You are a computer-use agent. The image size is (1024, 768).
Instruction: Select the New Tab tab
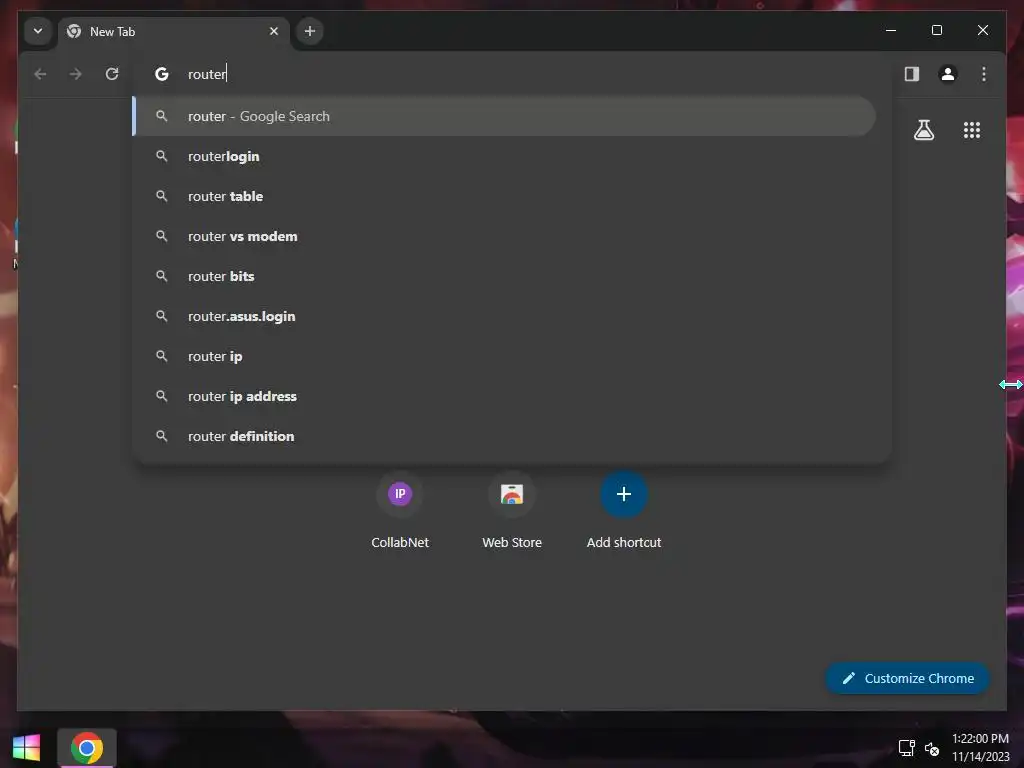click(174, 31)
